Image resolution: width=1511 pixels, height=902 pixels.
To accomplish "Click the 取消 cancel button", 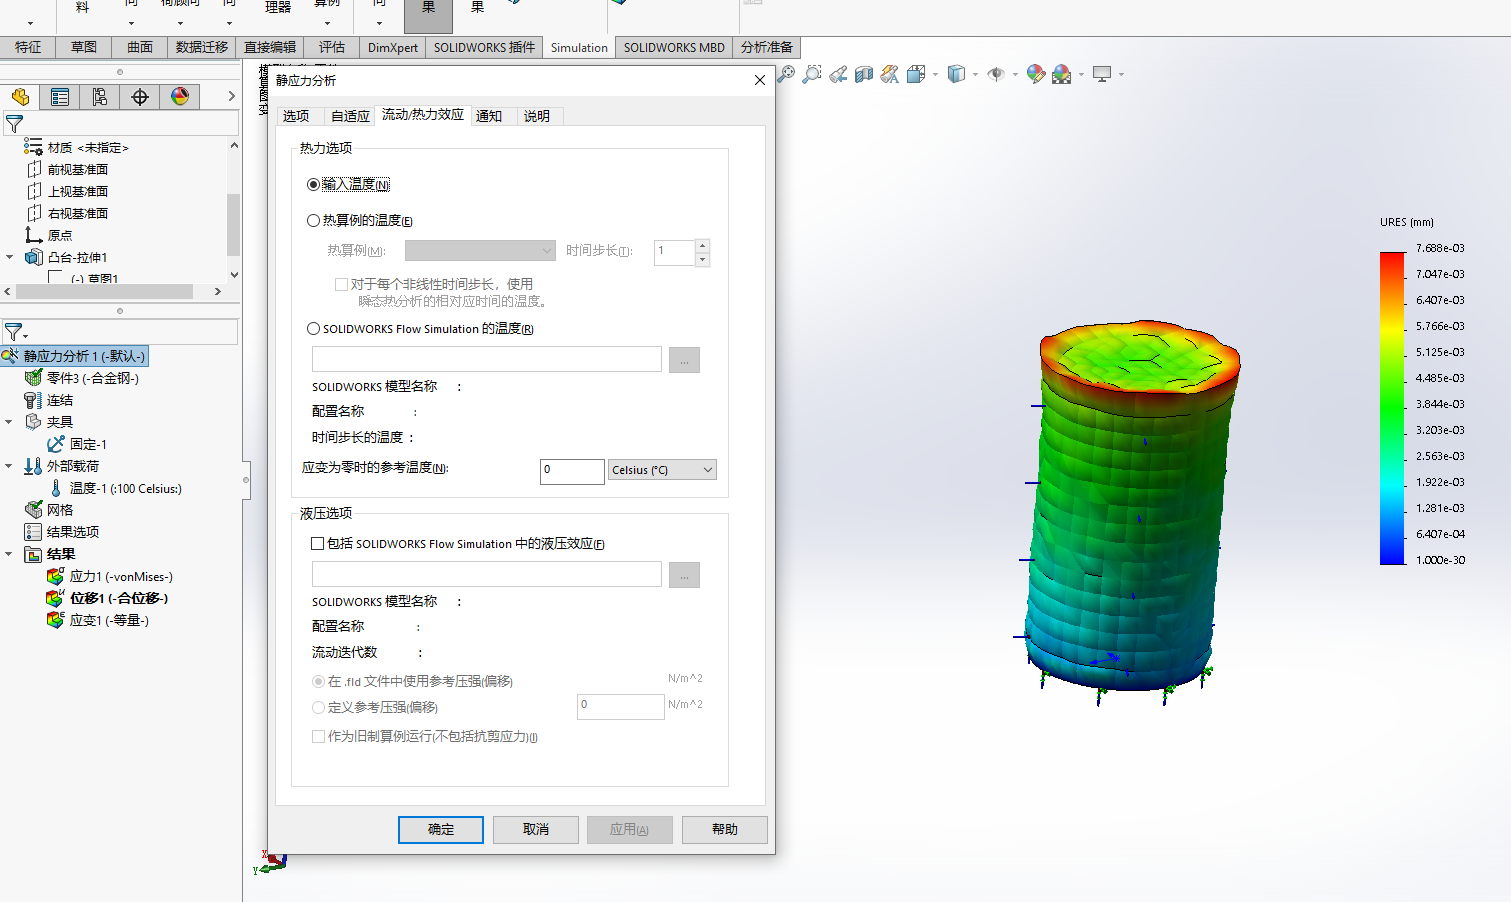I will [535, 830].
